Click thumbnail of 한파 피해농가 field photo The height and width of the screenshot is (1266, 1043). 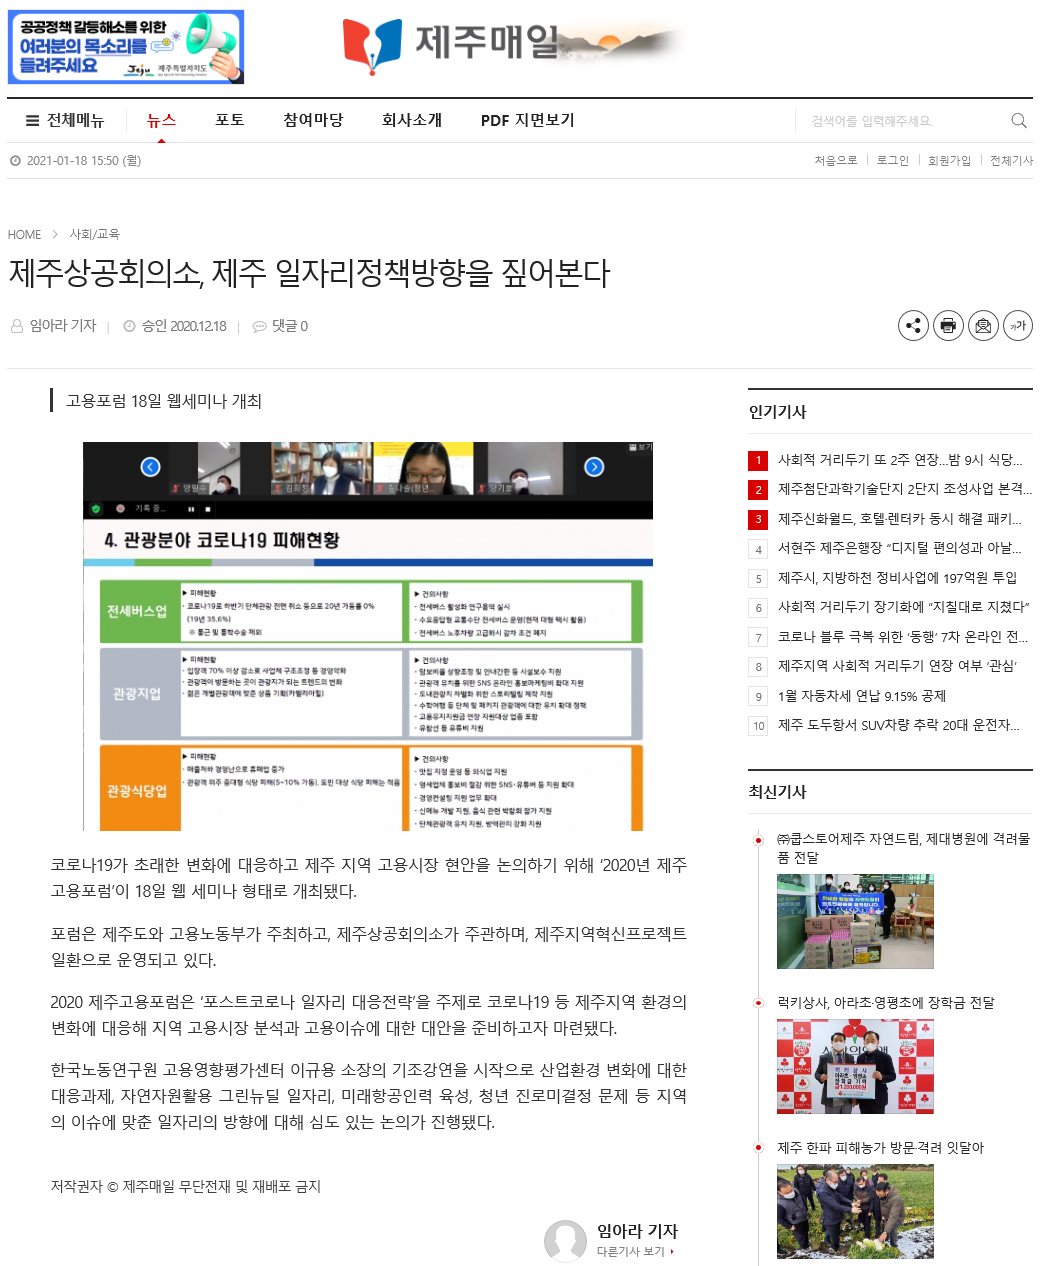855,1211
